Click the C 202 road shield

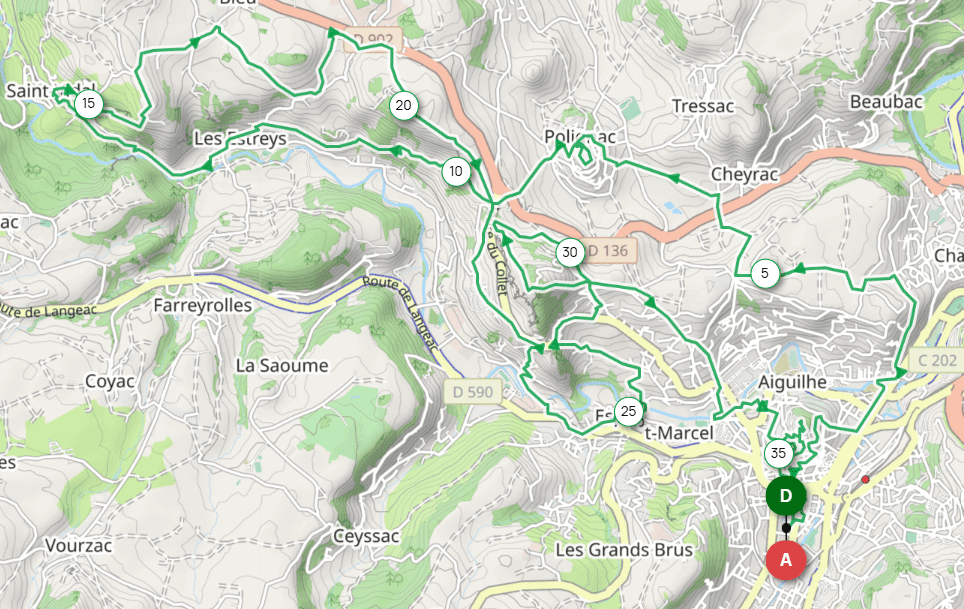click(x=937, y=360)
